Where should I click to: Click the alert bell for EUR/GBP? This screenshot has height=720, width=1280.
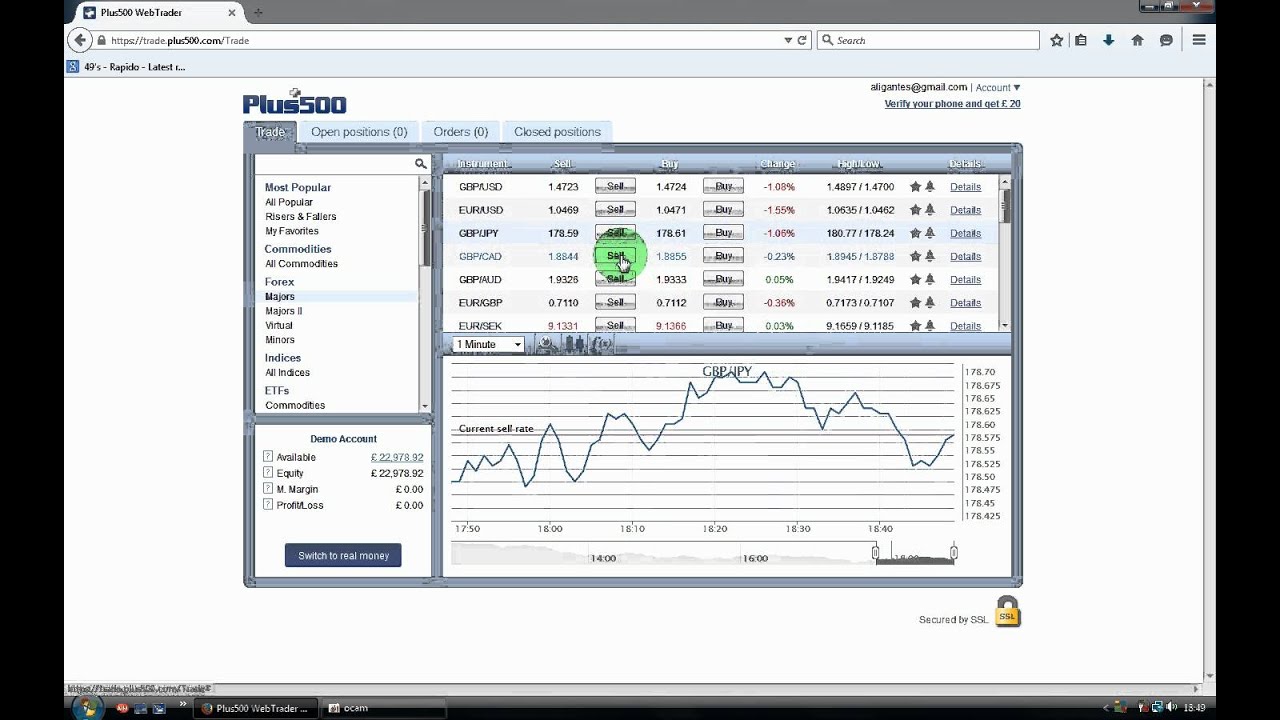click(930, 302)
